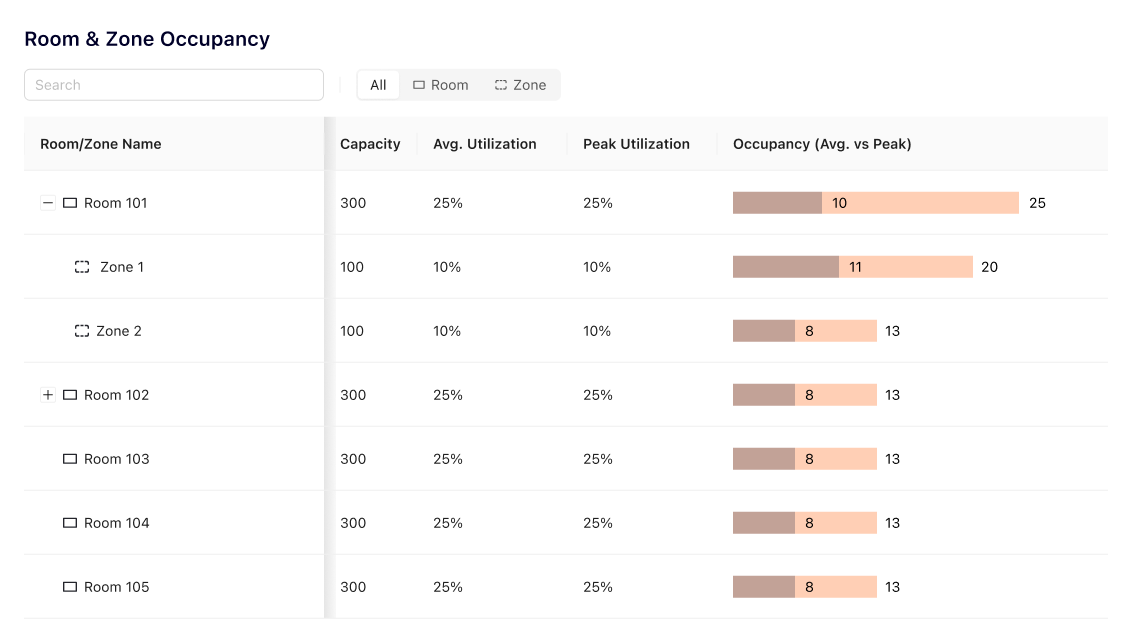Screen dimensions: 1132x643
Task: Filter the list by Room
Action: pos(441,85)
